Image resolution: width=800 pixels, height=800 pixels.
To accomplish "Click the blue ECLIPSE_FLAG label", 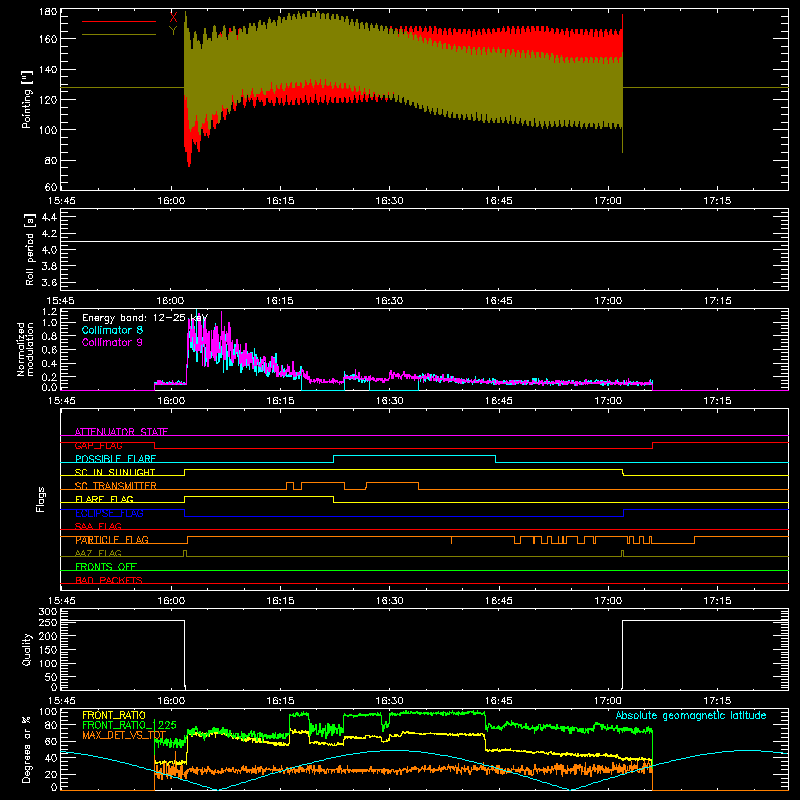I will pyautogui.click(x=109, y=513).
